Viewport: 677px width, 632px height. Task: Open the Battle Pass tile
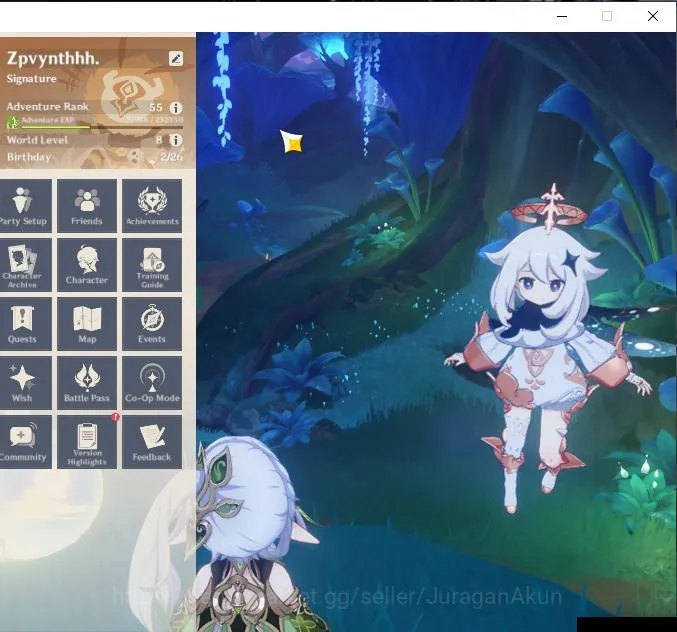pyautogui.click(x=87, y=383)
